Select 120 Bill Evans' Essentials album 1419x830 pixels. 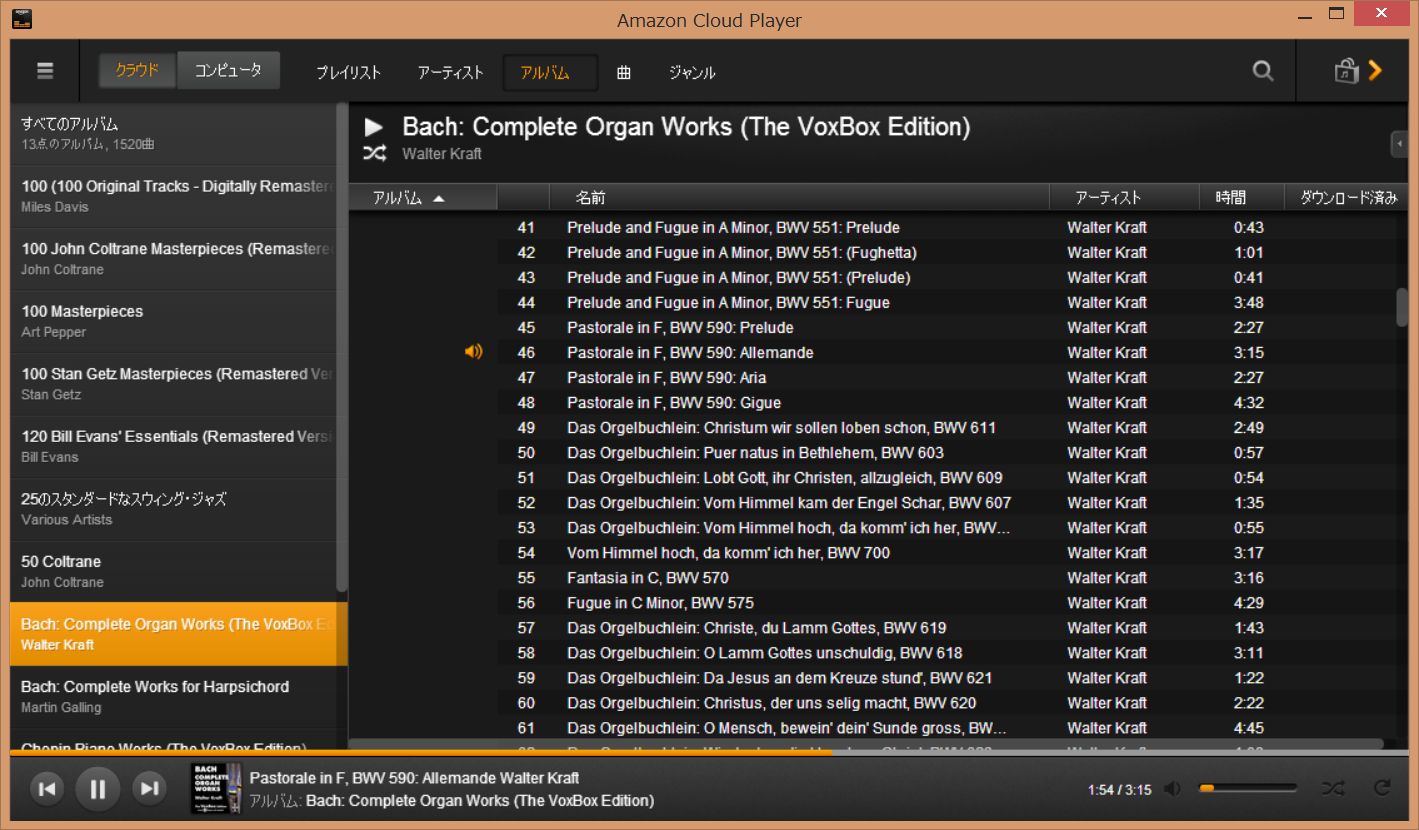point(173,446)
